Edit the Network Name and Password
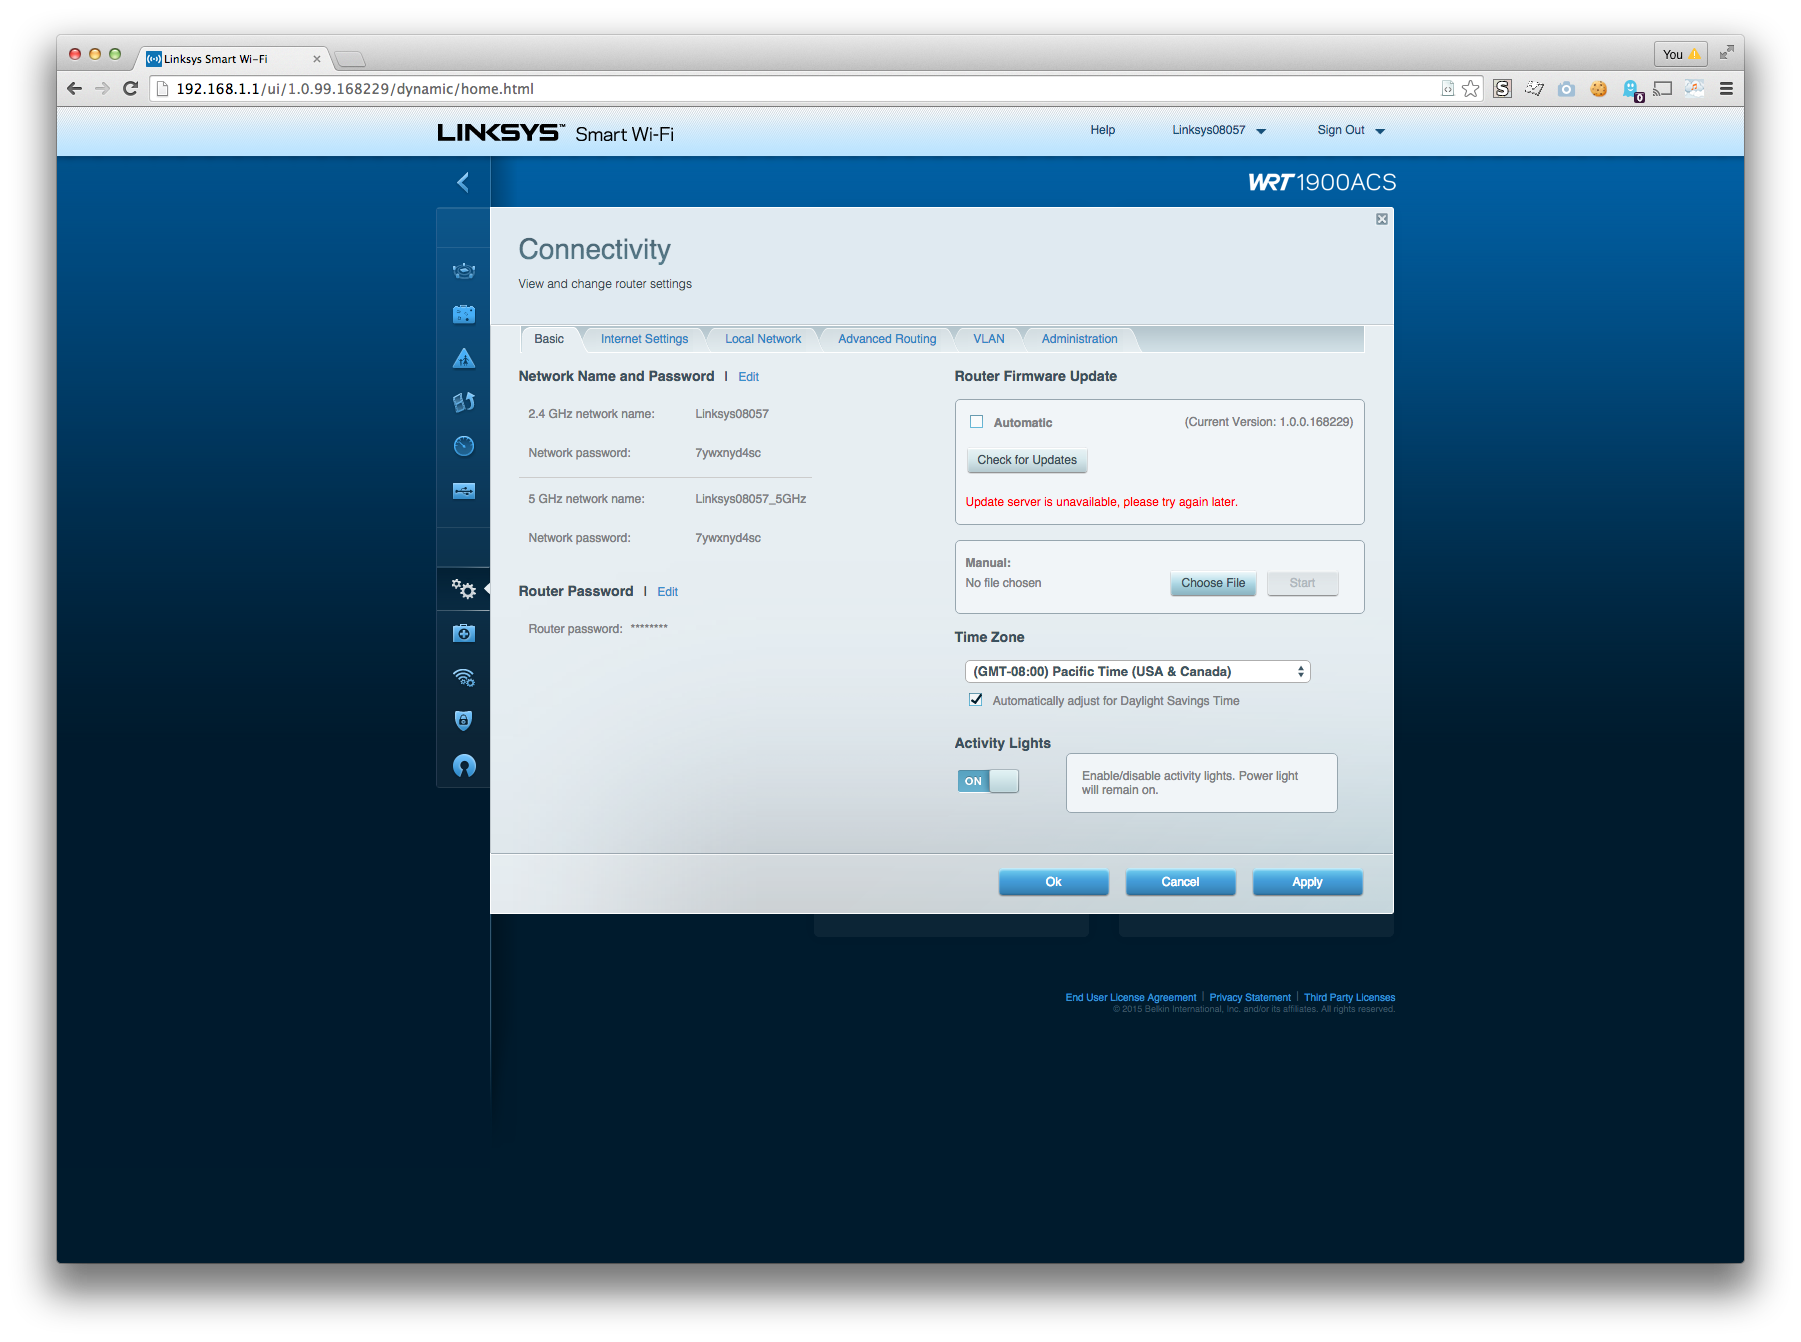1801x1342 pixels. point(748,377)
